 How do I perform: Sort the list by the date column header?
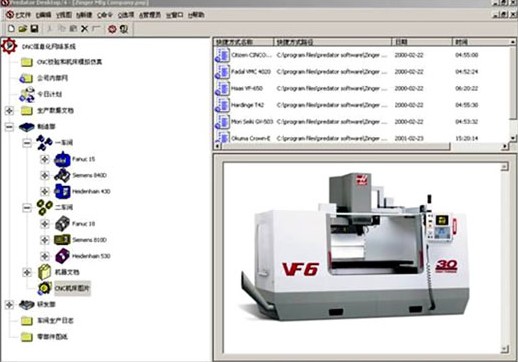pyautogui.click(x=422, y=42)
